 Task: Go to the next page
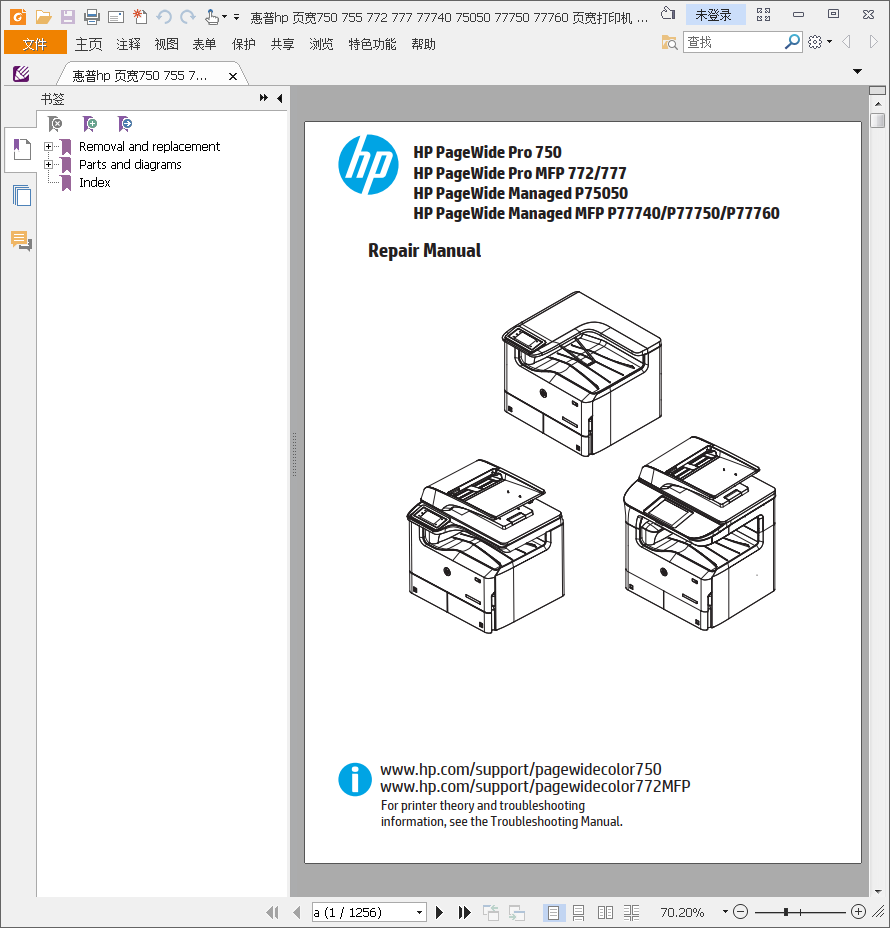point(439,913)
